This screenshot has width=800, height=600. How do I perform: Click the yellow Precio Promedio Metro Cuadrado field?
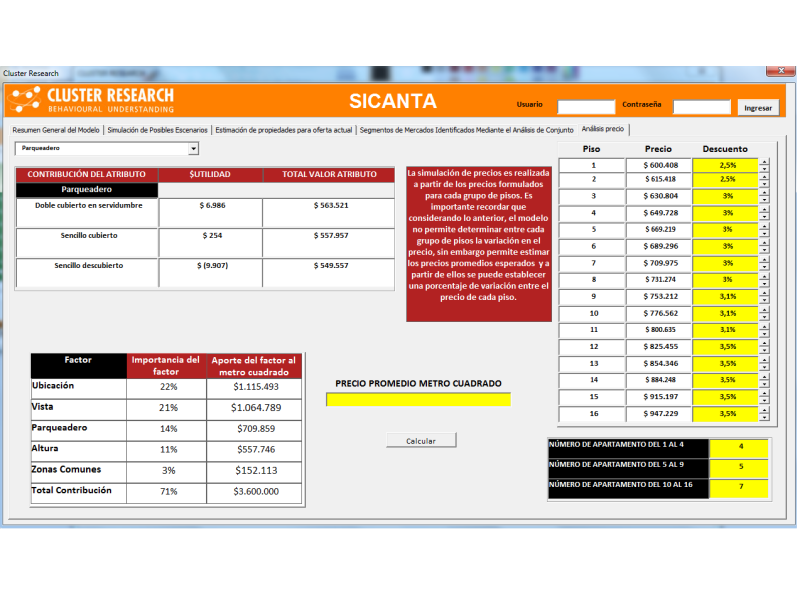click(418, 399)
